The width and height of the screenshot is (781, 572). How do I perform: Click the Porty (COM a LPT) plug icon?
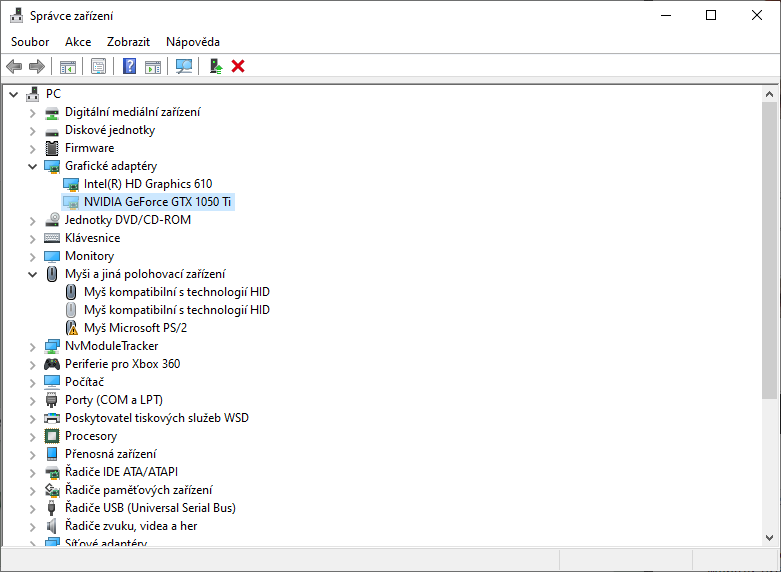51,400
